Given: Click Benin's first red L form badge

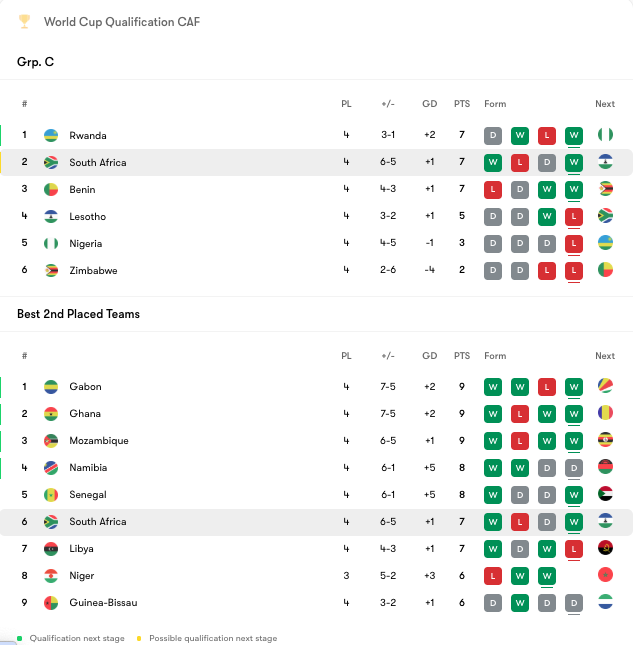Looking at the screenshot, I should pos(493,190).
